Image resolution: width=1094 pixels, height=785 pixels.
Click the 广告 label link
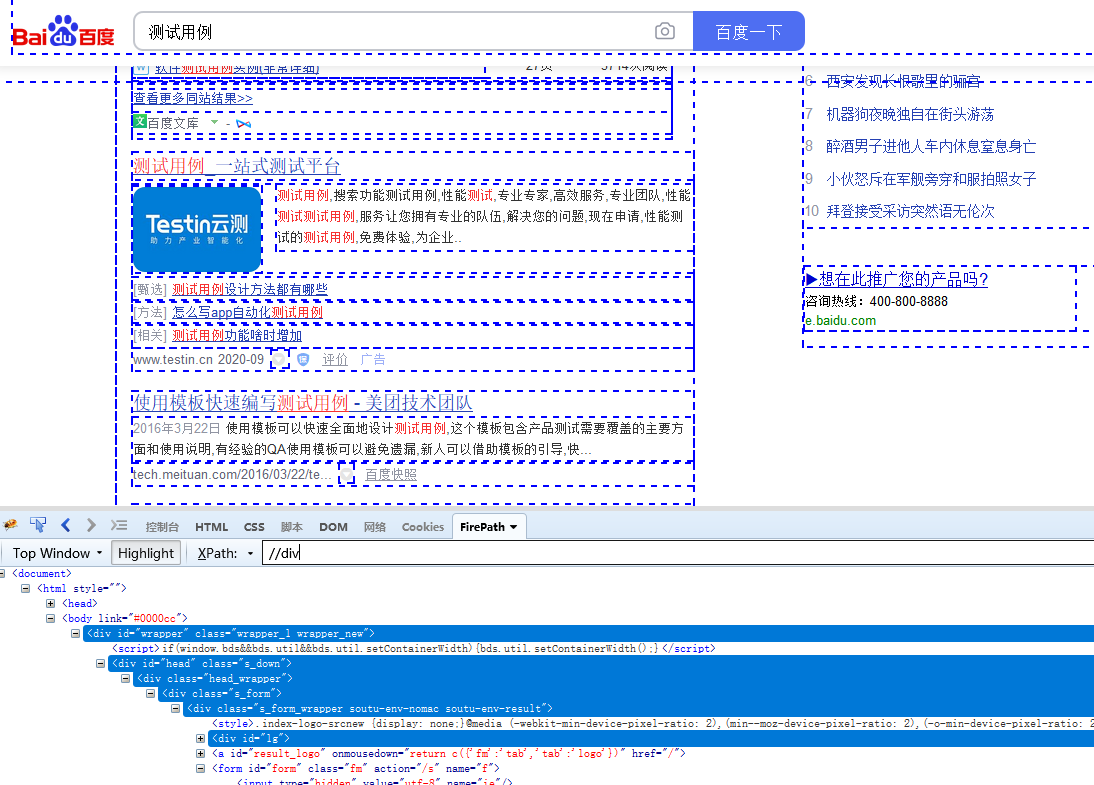tap(373, 359)
